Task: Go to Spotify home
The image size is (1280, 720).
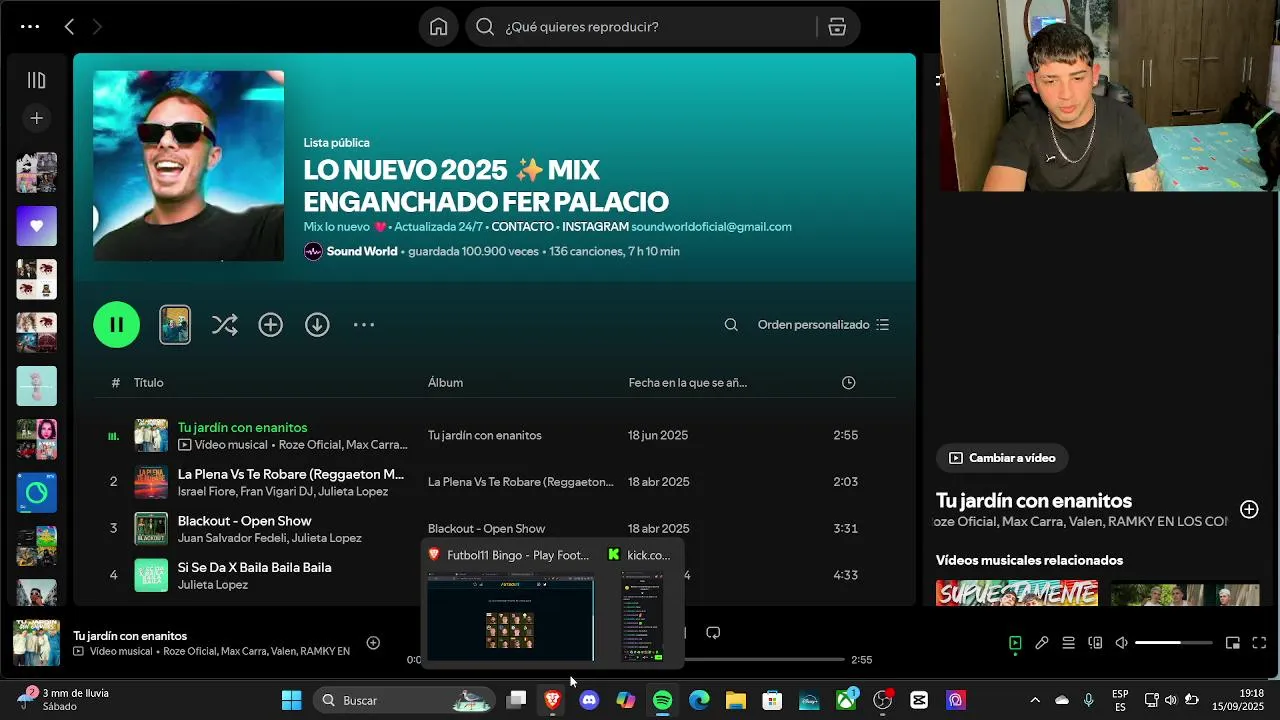Action: coord(438,27)
